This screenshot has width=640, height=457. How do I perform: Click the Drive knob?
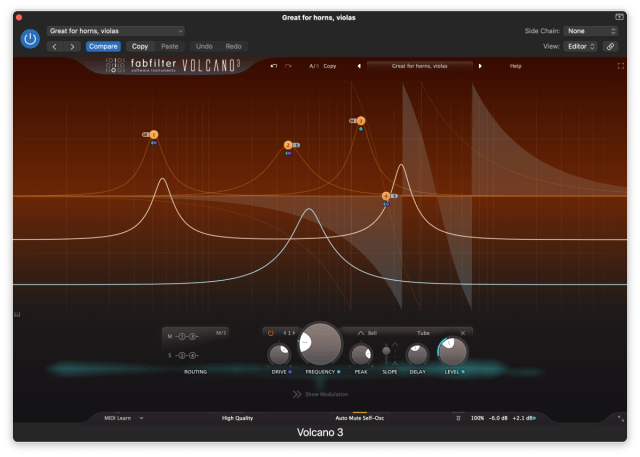279,355
